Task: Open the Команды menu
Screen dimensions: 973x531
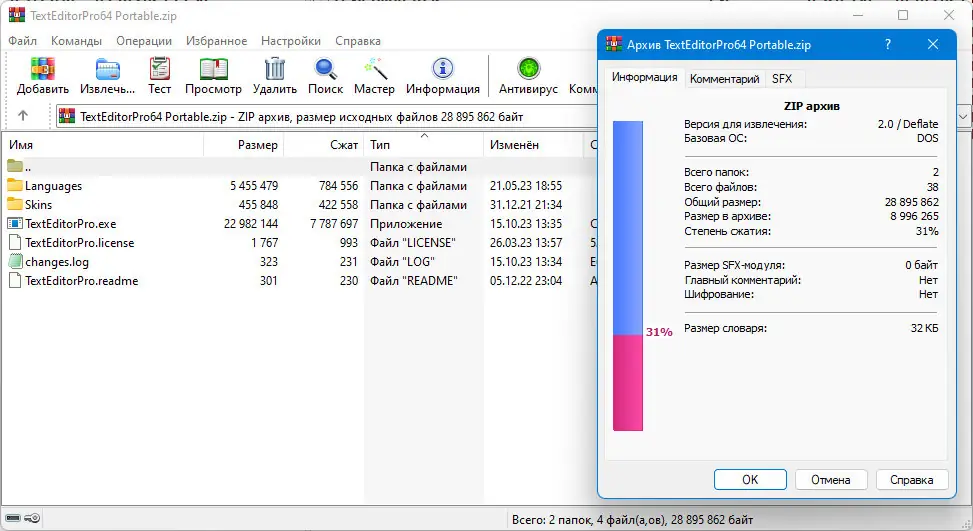Action: 76,41
